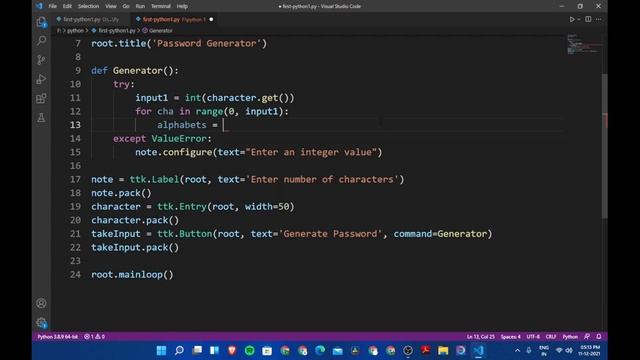
Task: Open the Terminal menu
Action: point(161,6)
